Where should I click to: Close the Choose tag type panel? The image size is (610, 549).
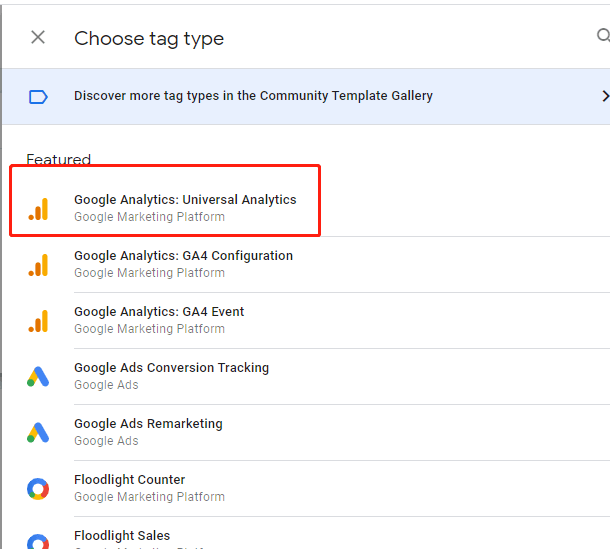pos(38,38)
